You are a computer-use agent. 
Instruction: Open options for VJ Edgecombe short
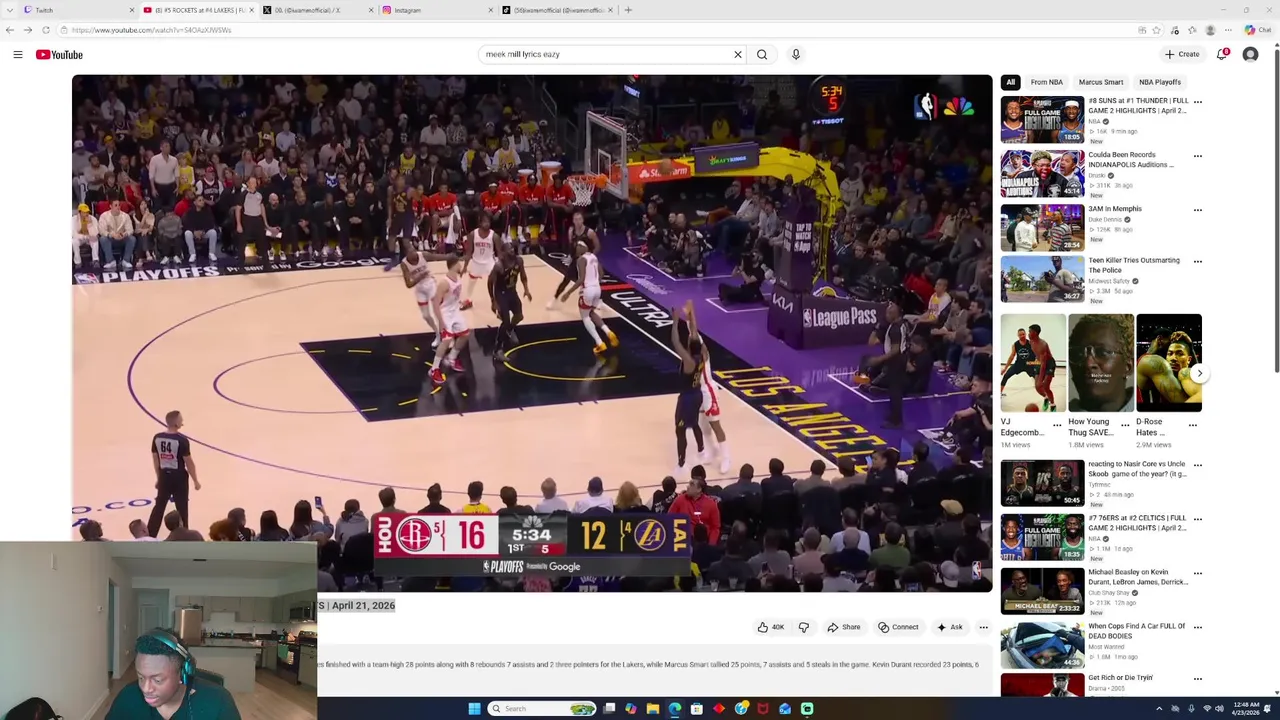pyautogui.click(x=1057, y=425)
